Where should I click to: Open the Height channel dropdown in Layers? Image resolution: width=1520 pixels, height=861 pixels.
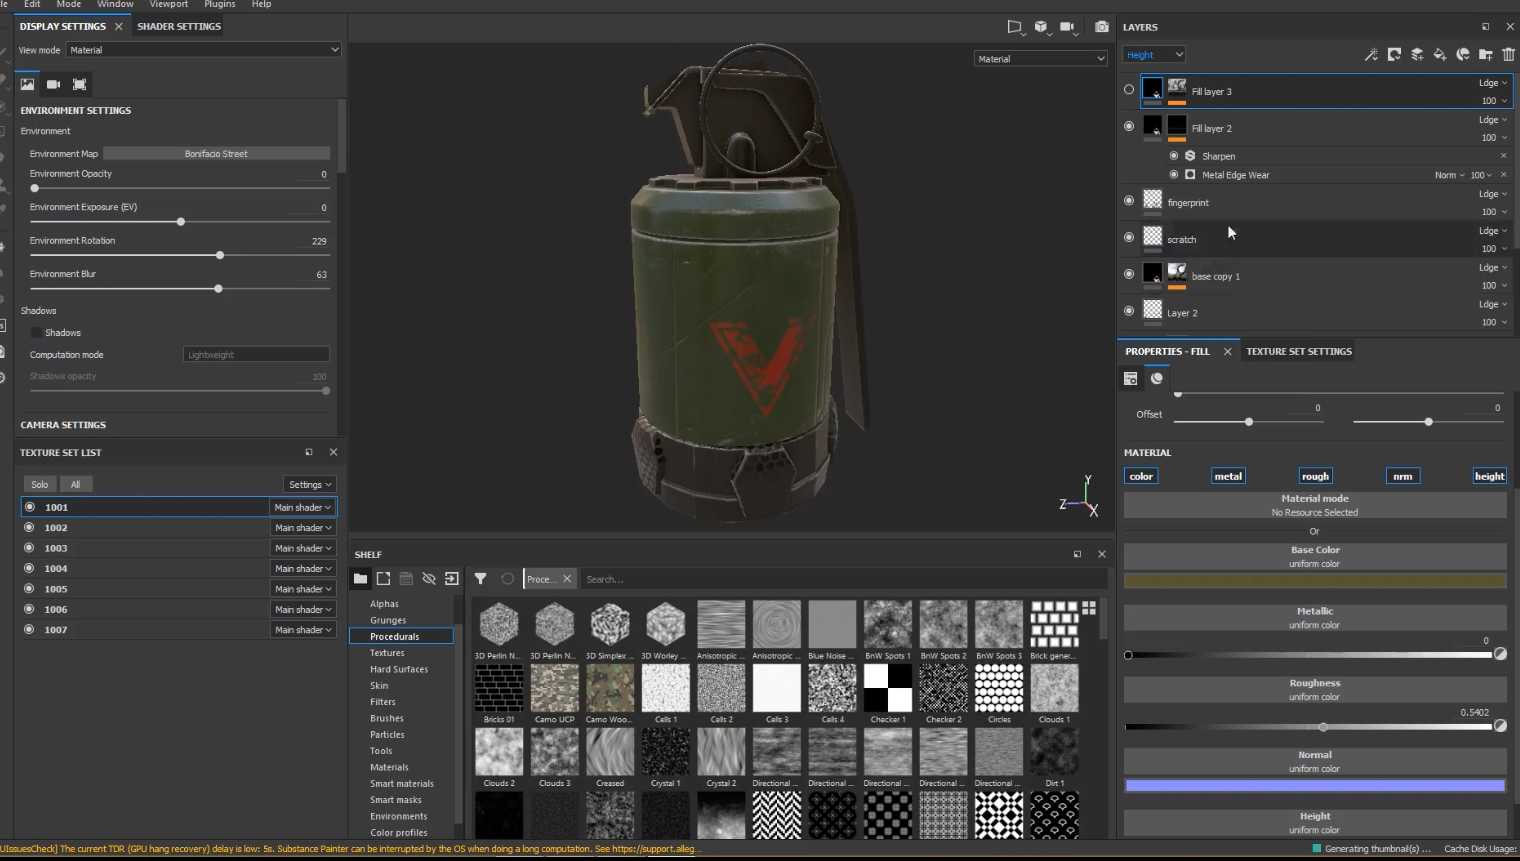click(x=1153, y=55)
